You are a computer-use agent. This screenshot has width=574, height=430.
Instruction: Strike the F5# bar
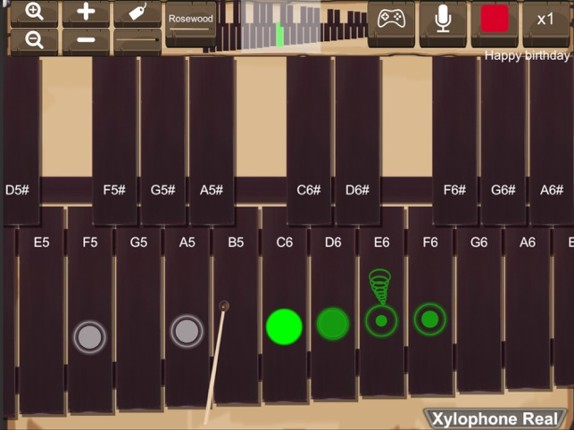(115, 141)
